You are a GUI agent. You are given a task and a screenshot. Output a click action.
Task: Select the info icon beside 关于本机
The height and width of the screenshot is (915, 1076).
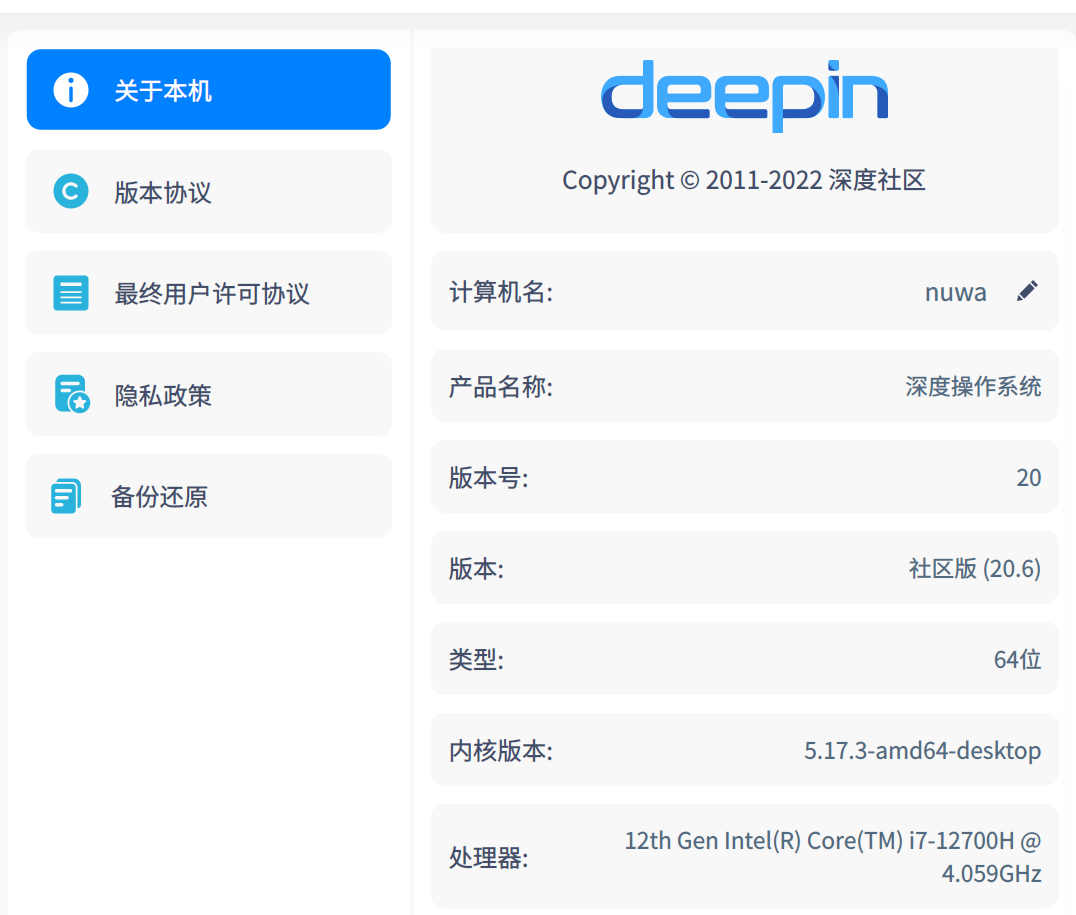(x=69, y=89)
